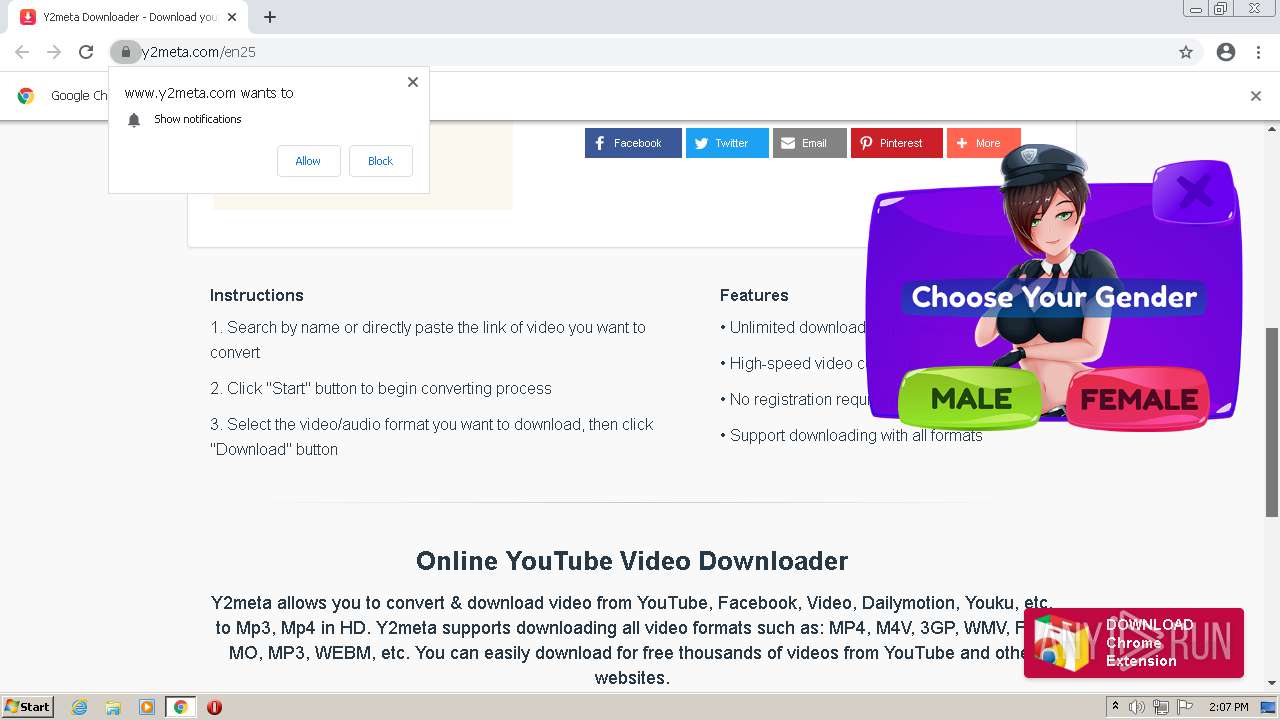Viewport: 1280px width, 720px height.
Task: Bookmark this page with star icon
Action: coord(1186,52)
